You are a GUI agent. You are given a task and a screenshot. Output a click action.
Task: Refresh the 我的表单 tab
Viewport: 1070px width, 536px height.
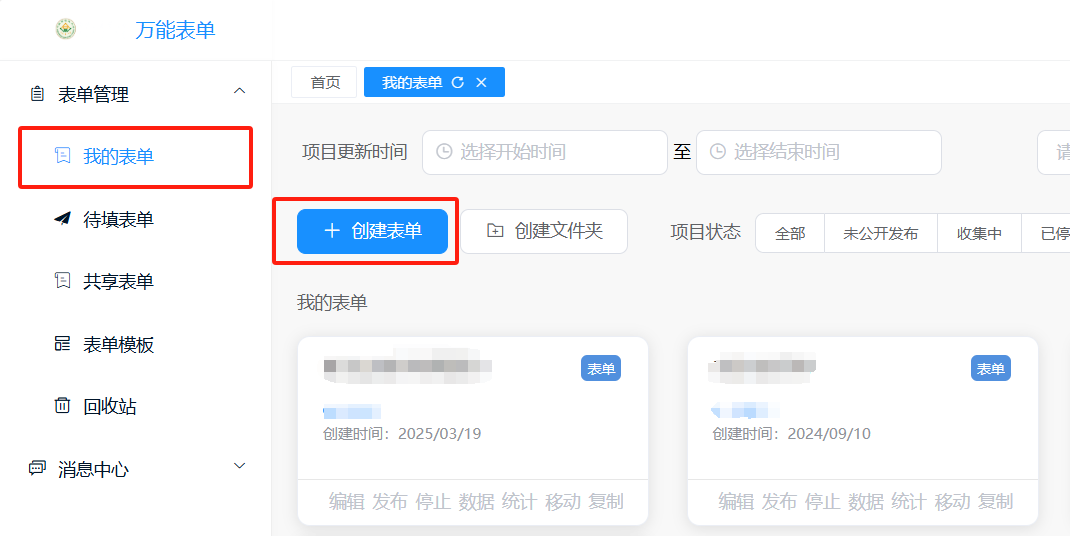(x=458, y=83)
